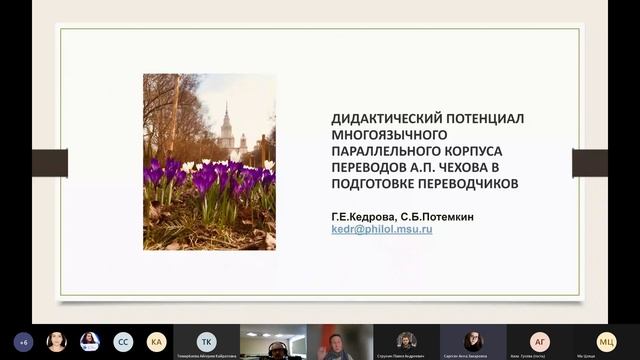Click title line 'ПАРАЛЛЕЛЬНОГО КОРПУСА'
The height and width of the screenshot is (360, 640).
(x=417, y=151)
